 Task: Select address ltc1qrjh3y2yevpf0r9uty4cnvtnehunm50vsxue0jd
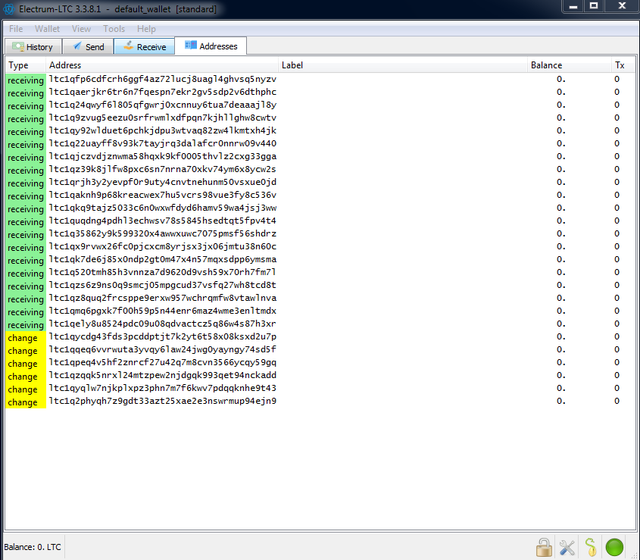pos(162,182)
